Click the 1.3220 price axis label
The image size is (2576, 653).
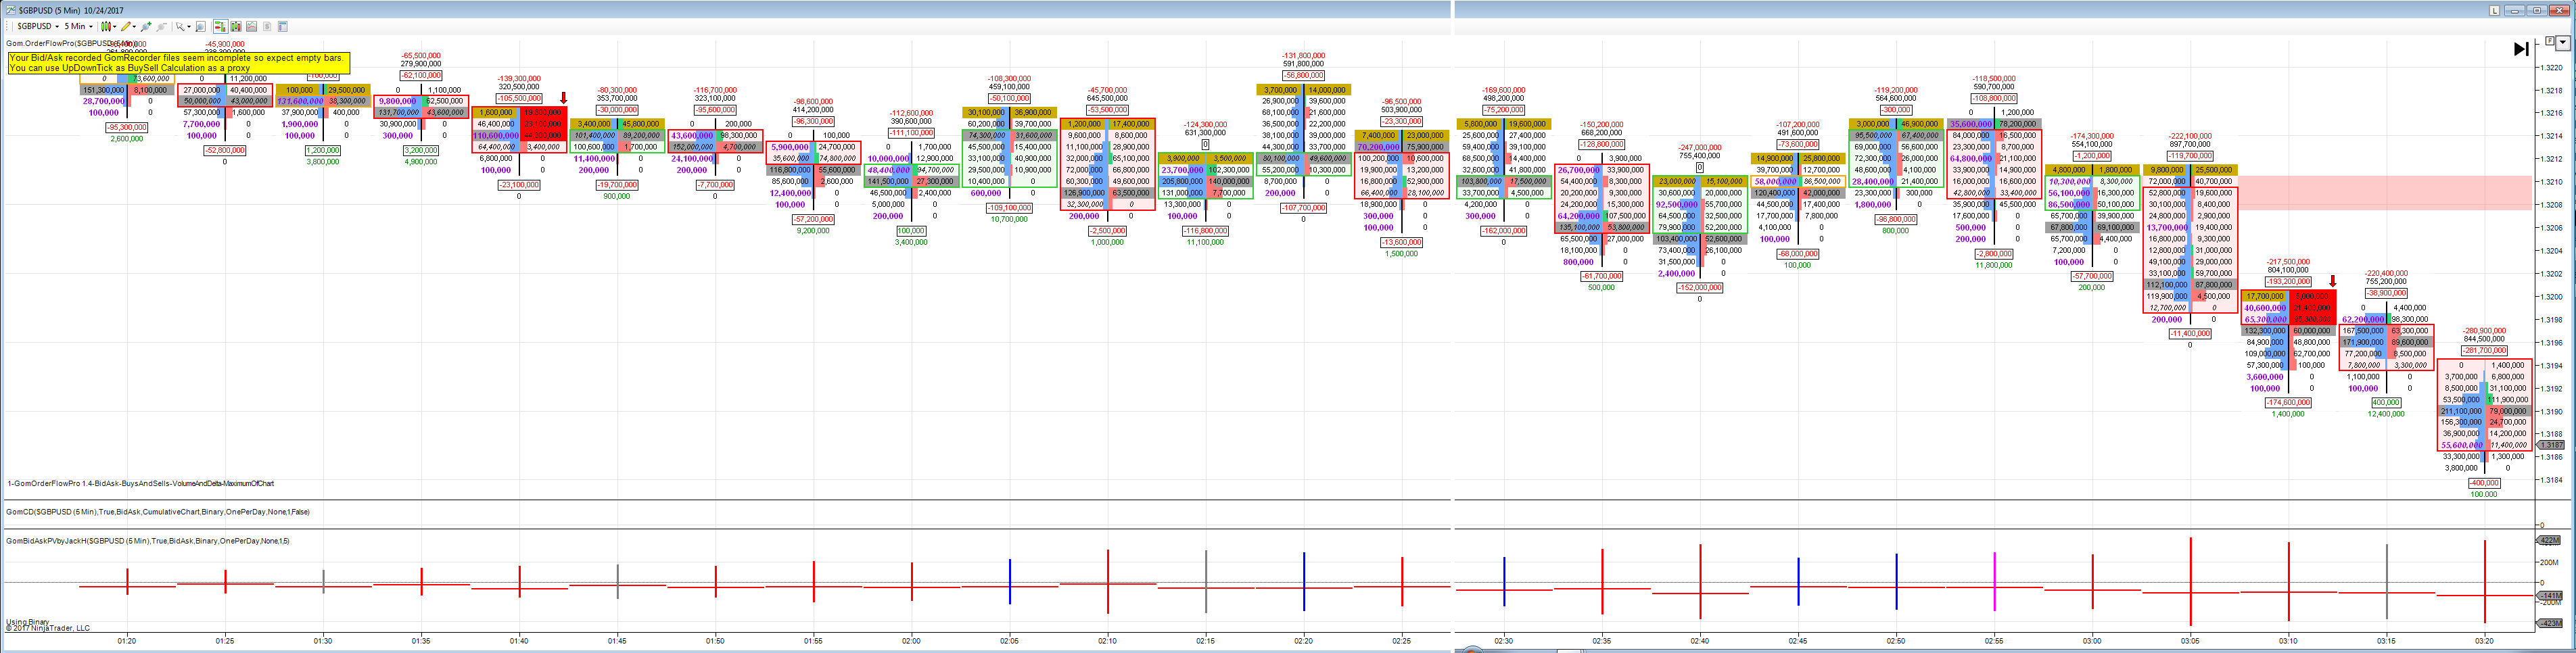click(2552, 68)
